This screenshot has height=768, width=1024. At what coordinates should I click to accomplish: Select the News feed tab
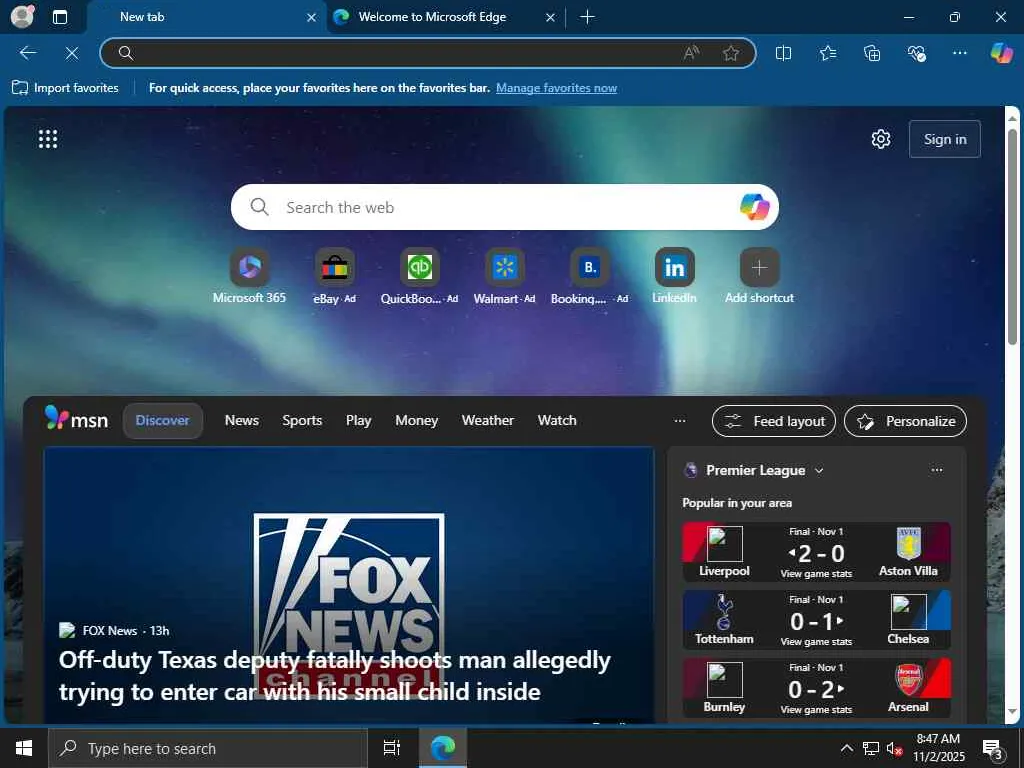(x=242, y=421)
